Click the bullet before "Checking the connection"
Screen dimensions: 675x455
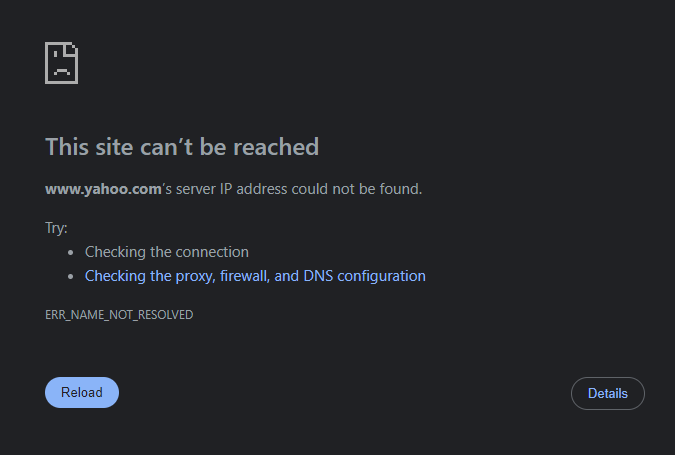pyautogui.click(x=70, y=252)
